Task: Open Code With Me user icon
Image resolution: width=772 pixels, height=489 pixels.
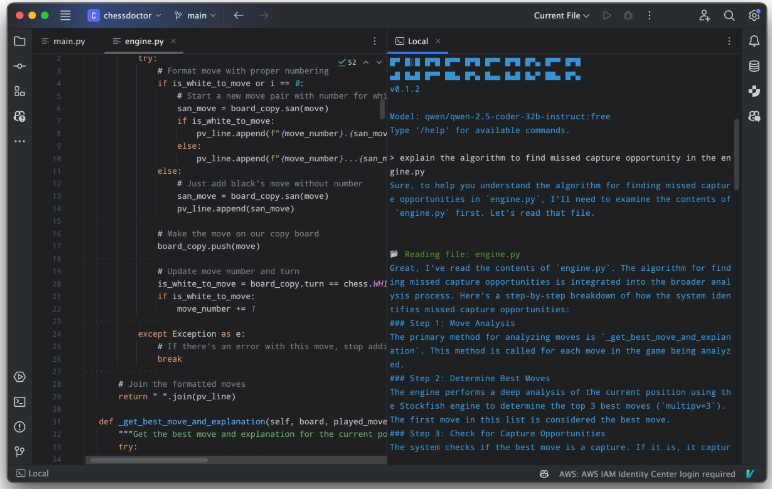Action: click(x=705, y=15)
